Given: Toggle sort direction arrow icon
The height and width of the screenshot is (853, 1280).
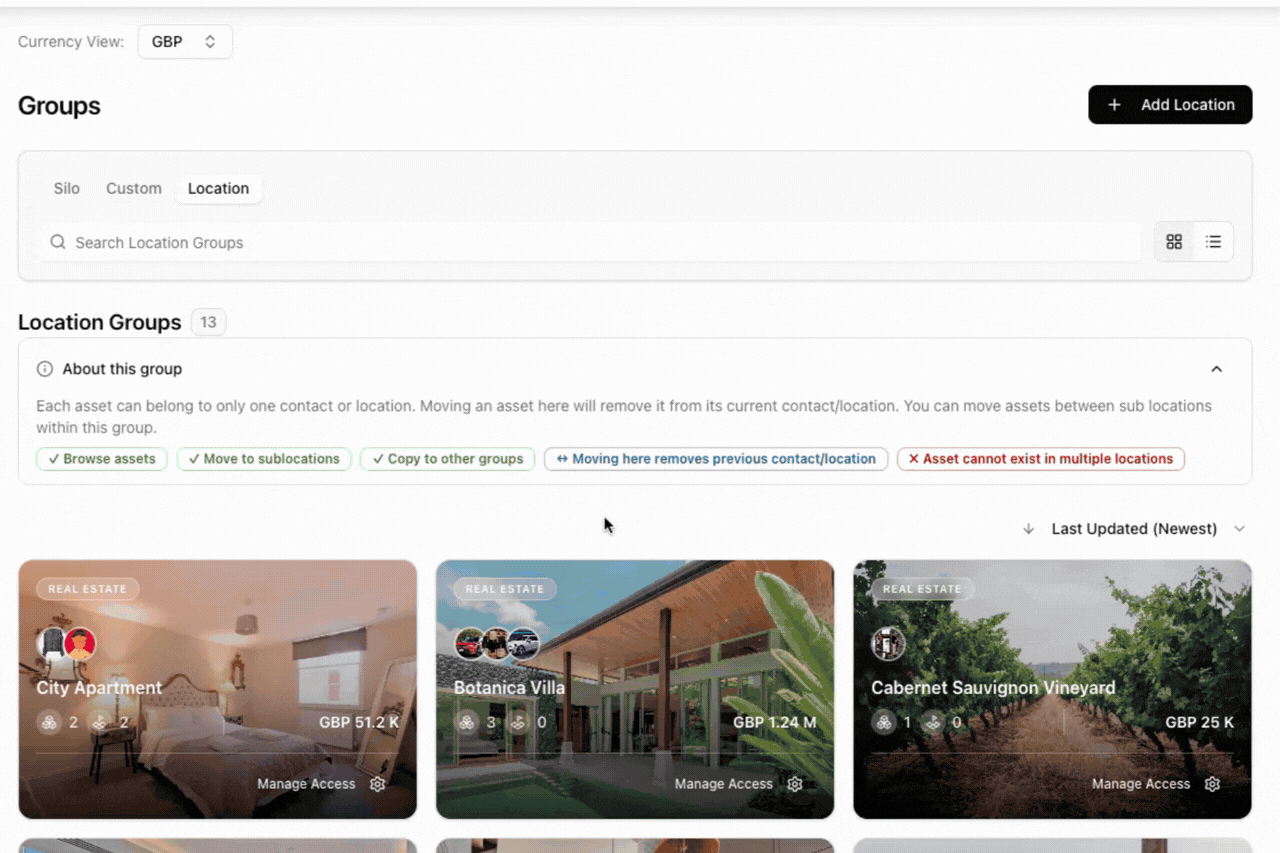Looking at the screenshot, I should click(1028, 529).
